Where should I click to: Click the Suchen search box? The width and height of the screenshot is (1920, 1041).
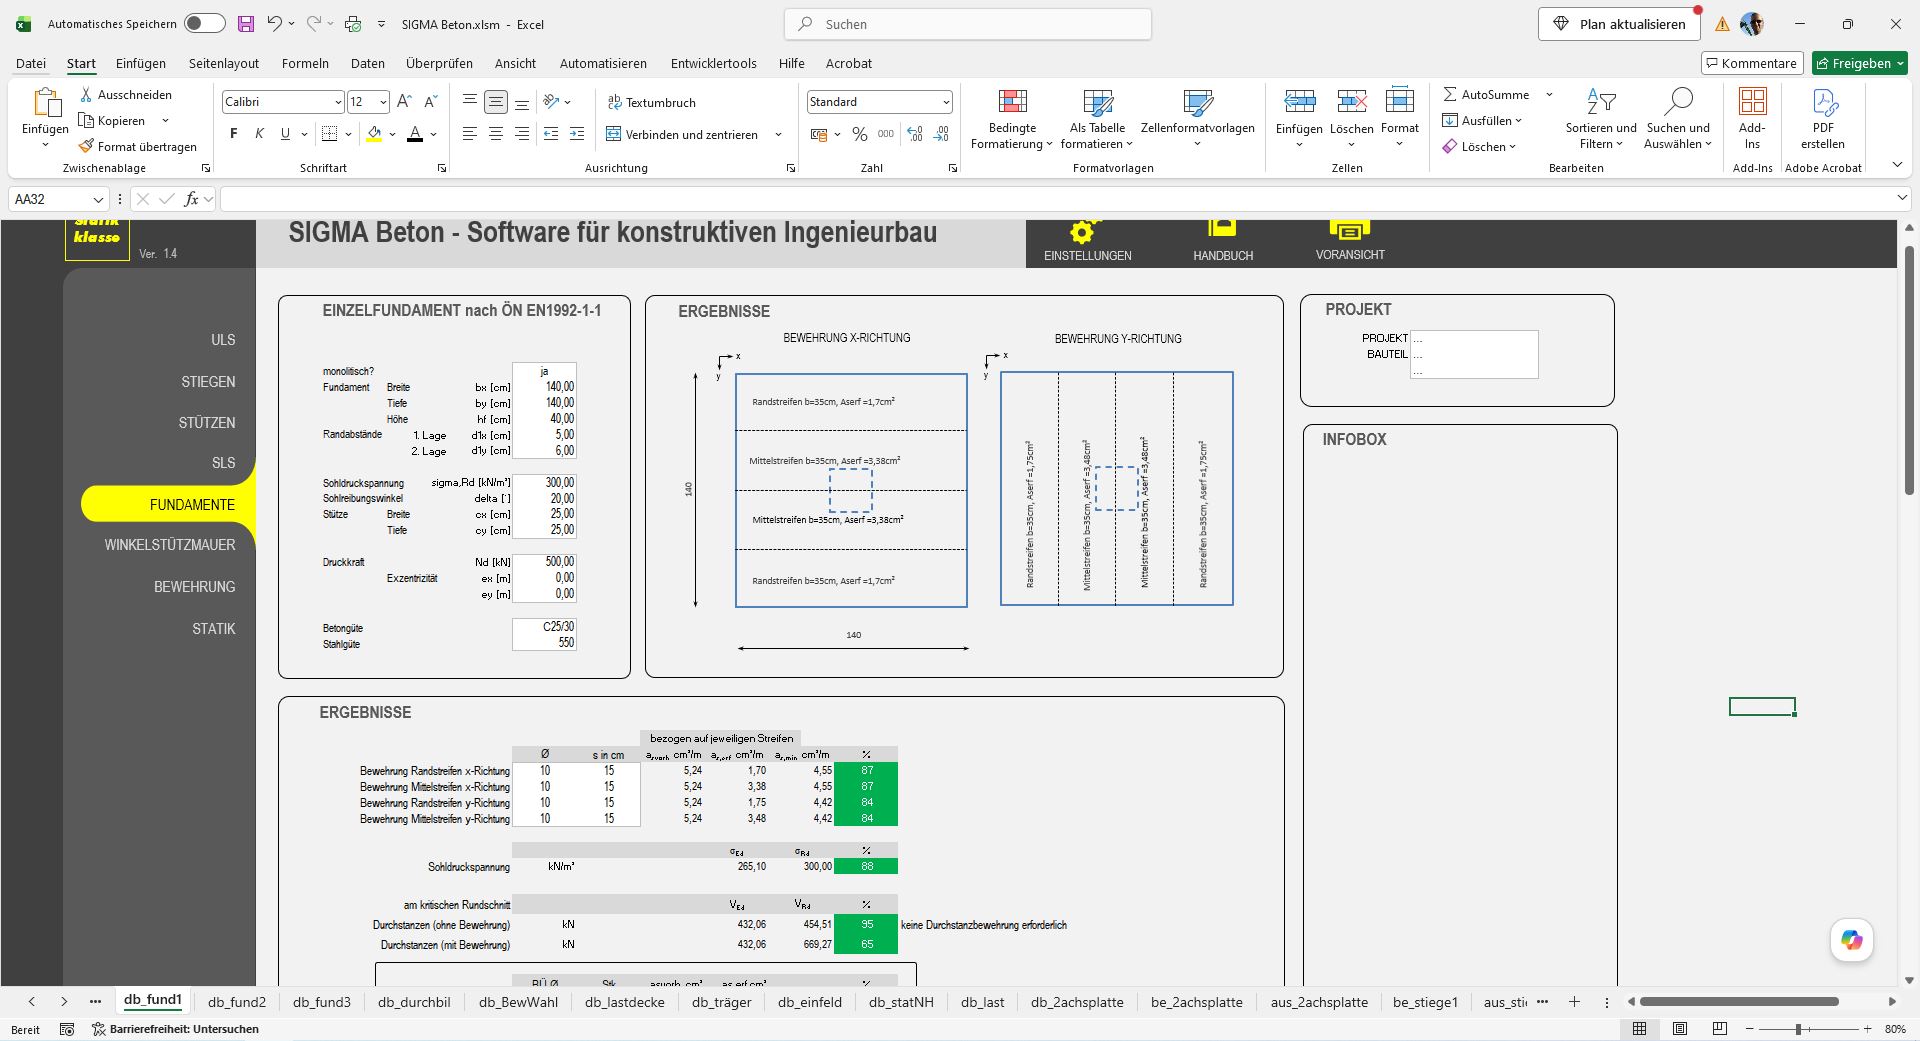coord(968,24)
